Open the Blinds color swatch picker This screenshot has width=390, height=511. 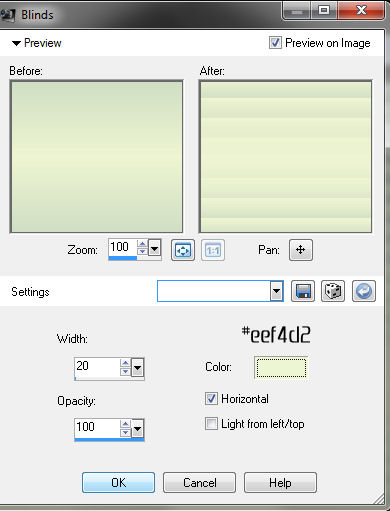coord(281,367)
